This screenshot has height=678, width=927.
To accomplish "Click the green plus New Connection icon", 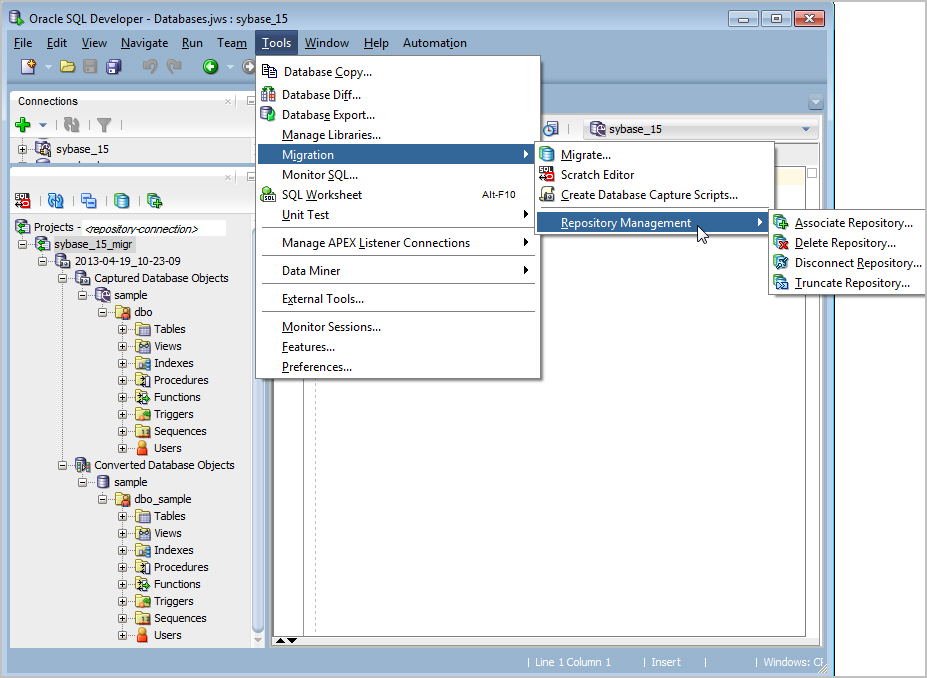I will click(x=22, y=125).
